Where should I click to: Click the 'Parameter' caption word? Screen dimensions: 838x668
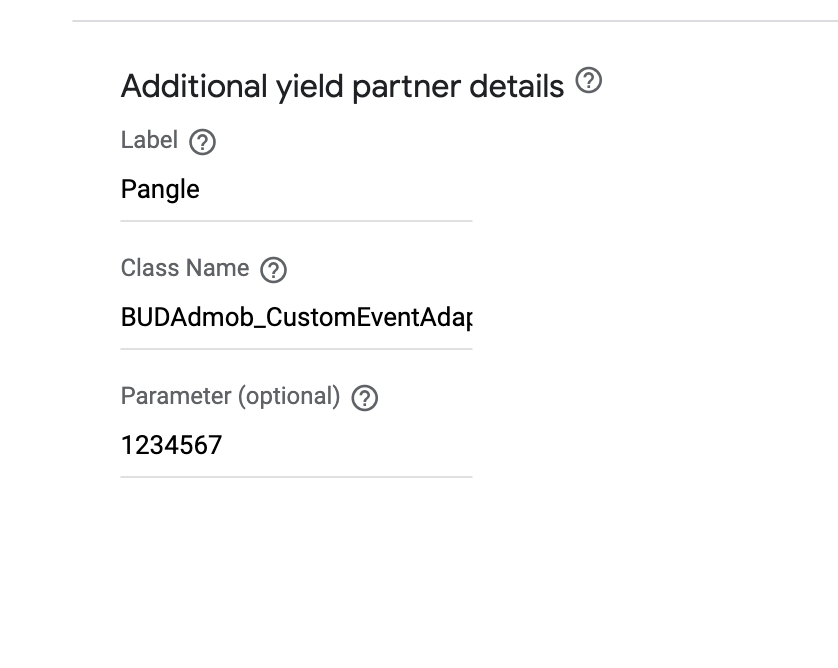(176, 396)
